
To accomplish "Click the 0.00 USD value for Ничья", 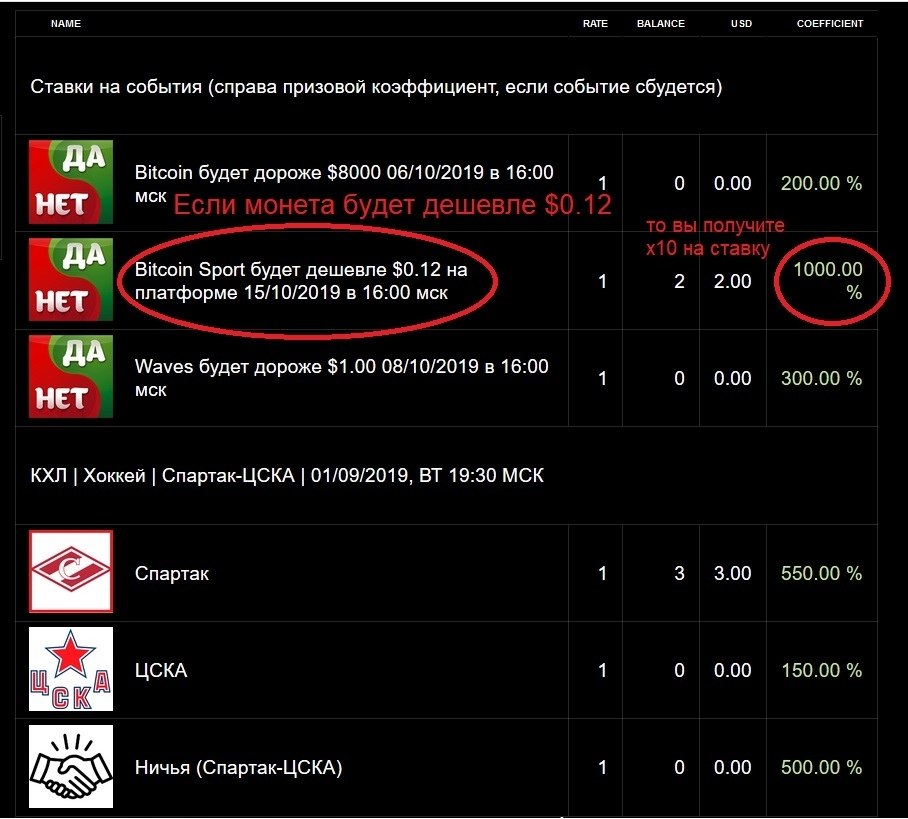I will (x=733, y=767).
